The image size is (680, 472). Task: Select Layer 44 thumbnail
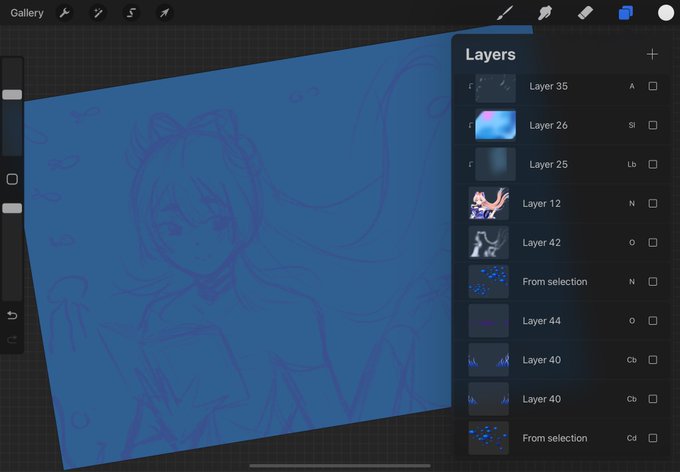click(x=488, y=321)
